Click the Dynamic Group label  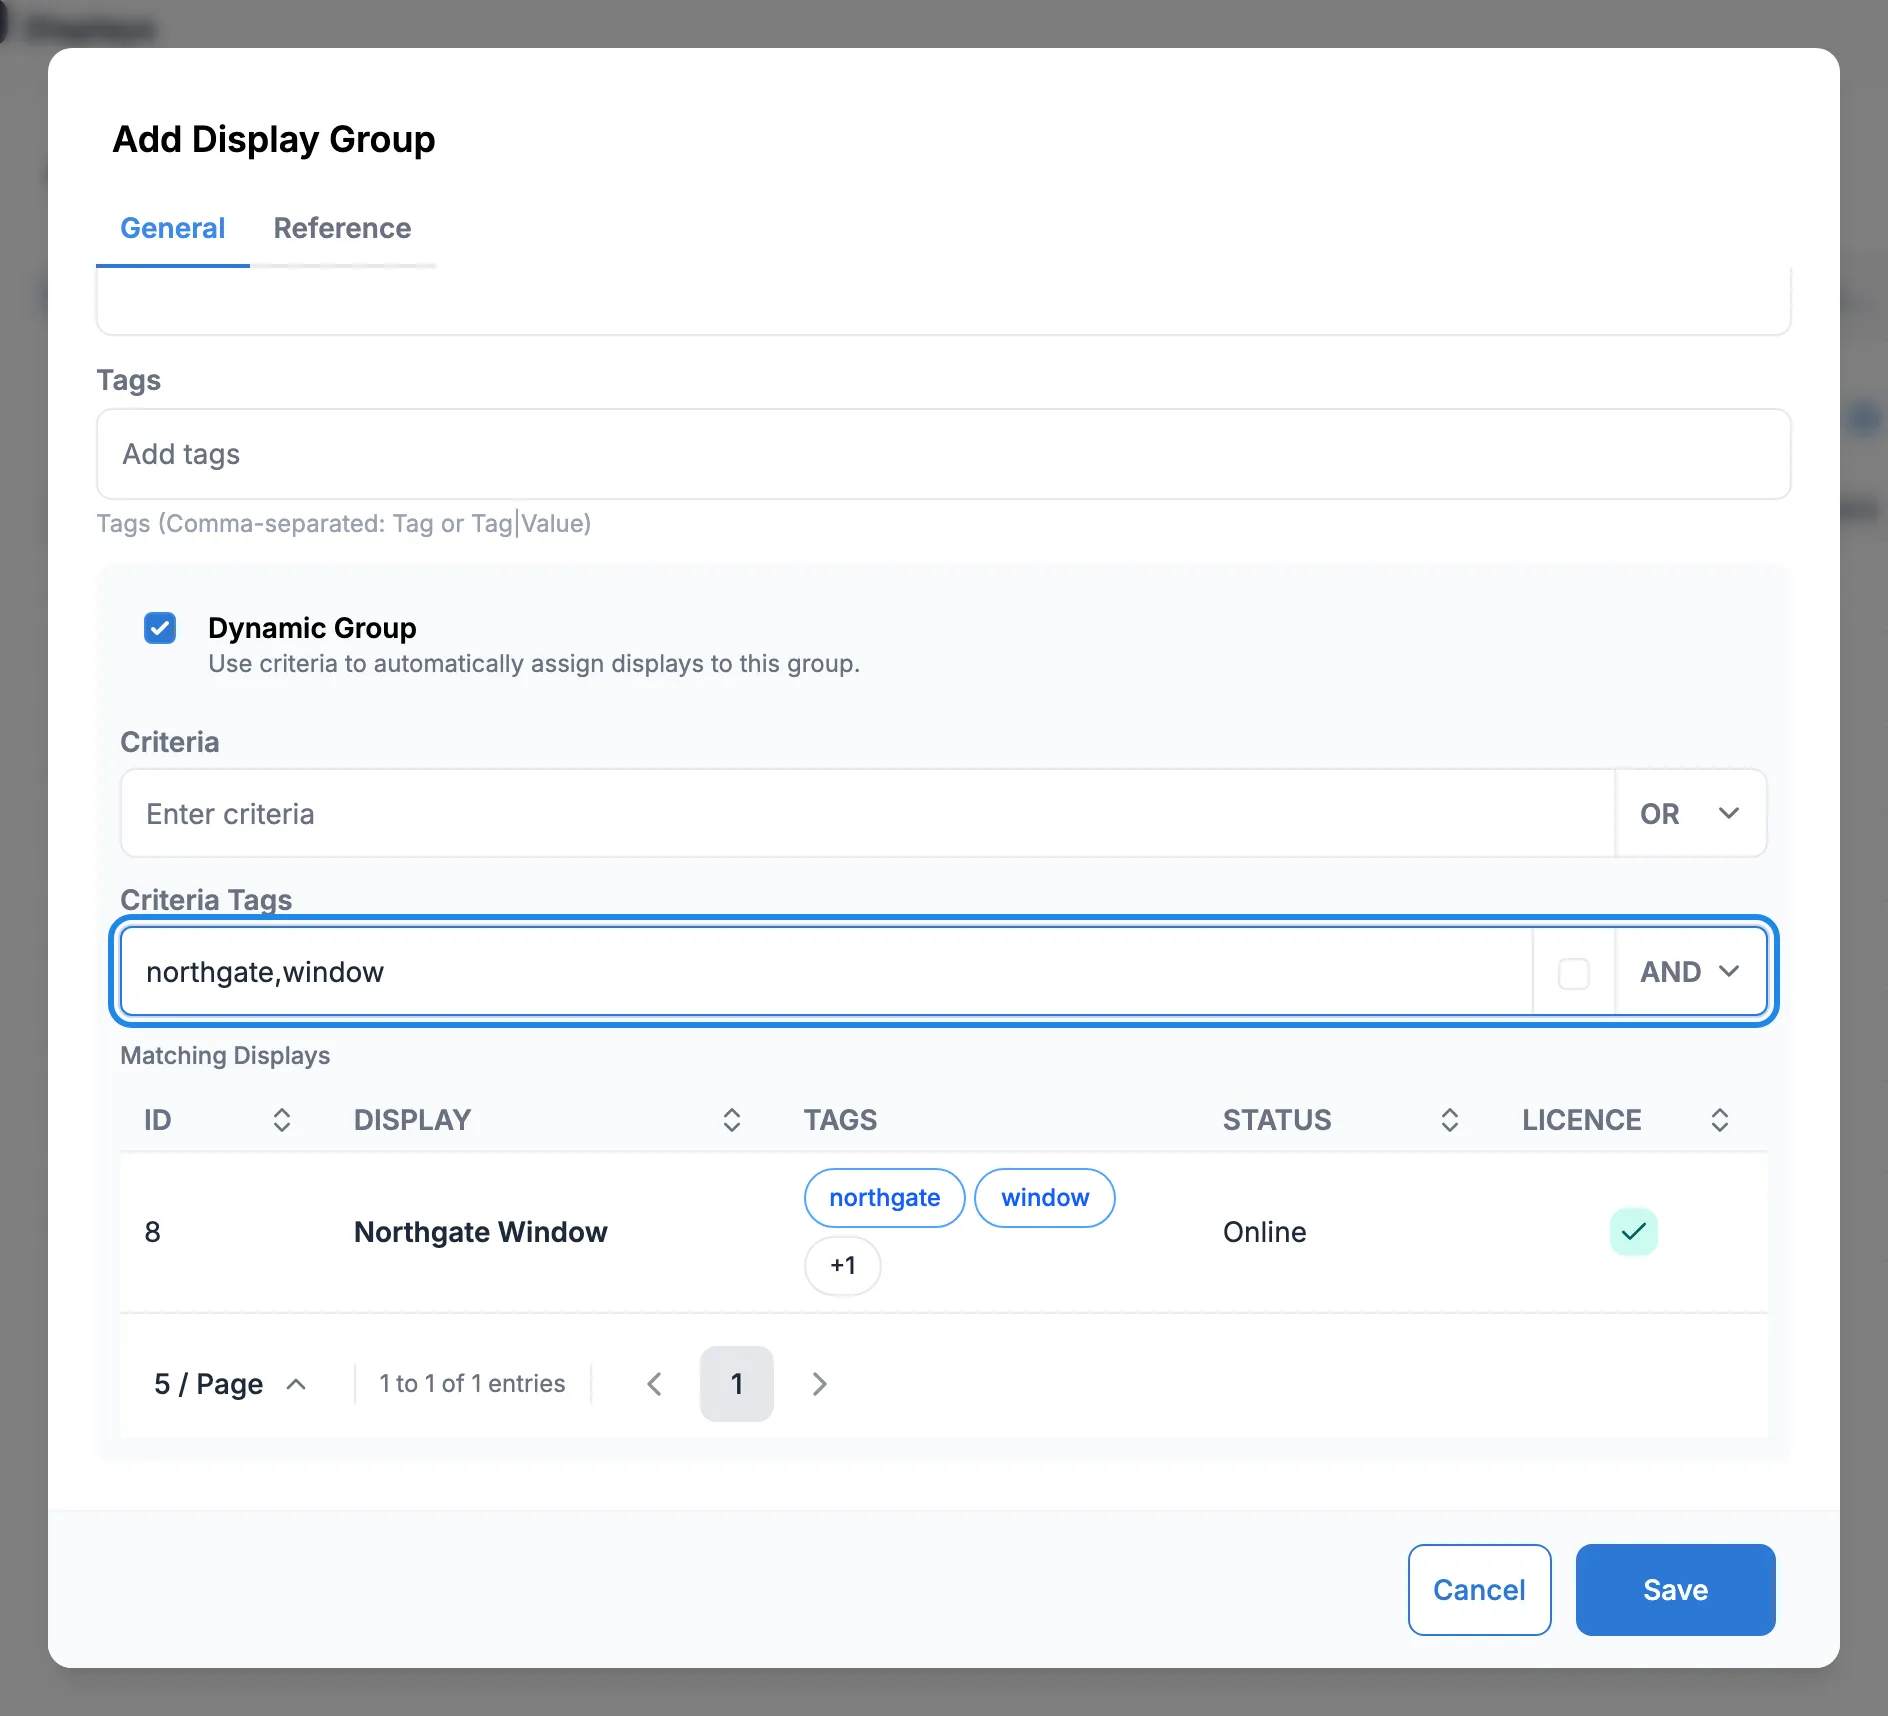click(313, 628)
